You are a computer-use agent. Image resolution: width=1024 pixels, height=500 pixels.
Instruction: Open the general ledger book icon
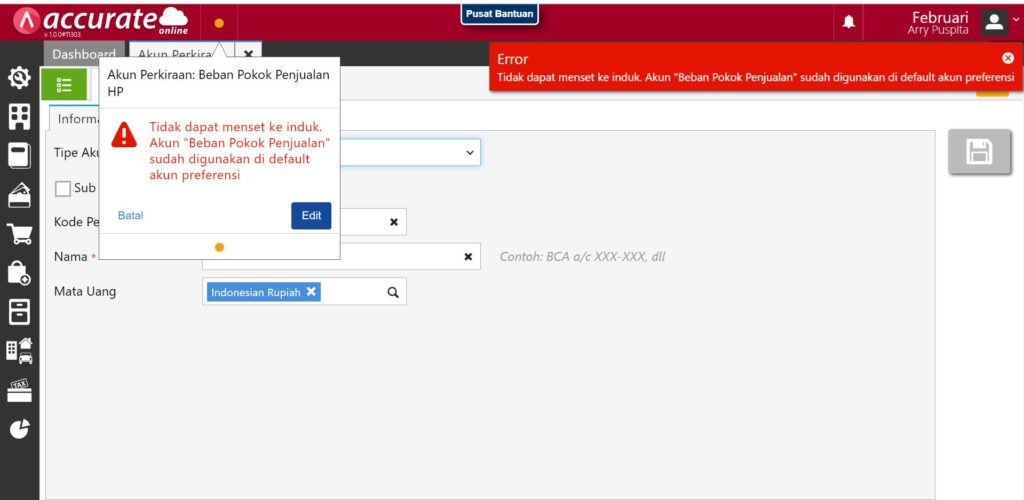19,156
